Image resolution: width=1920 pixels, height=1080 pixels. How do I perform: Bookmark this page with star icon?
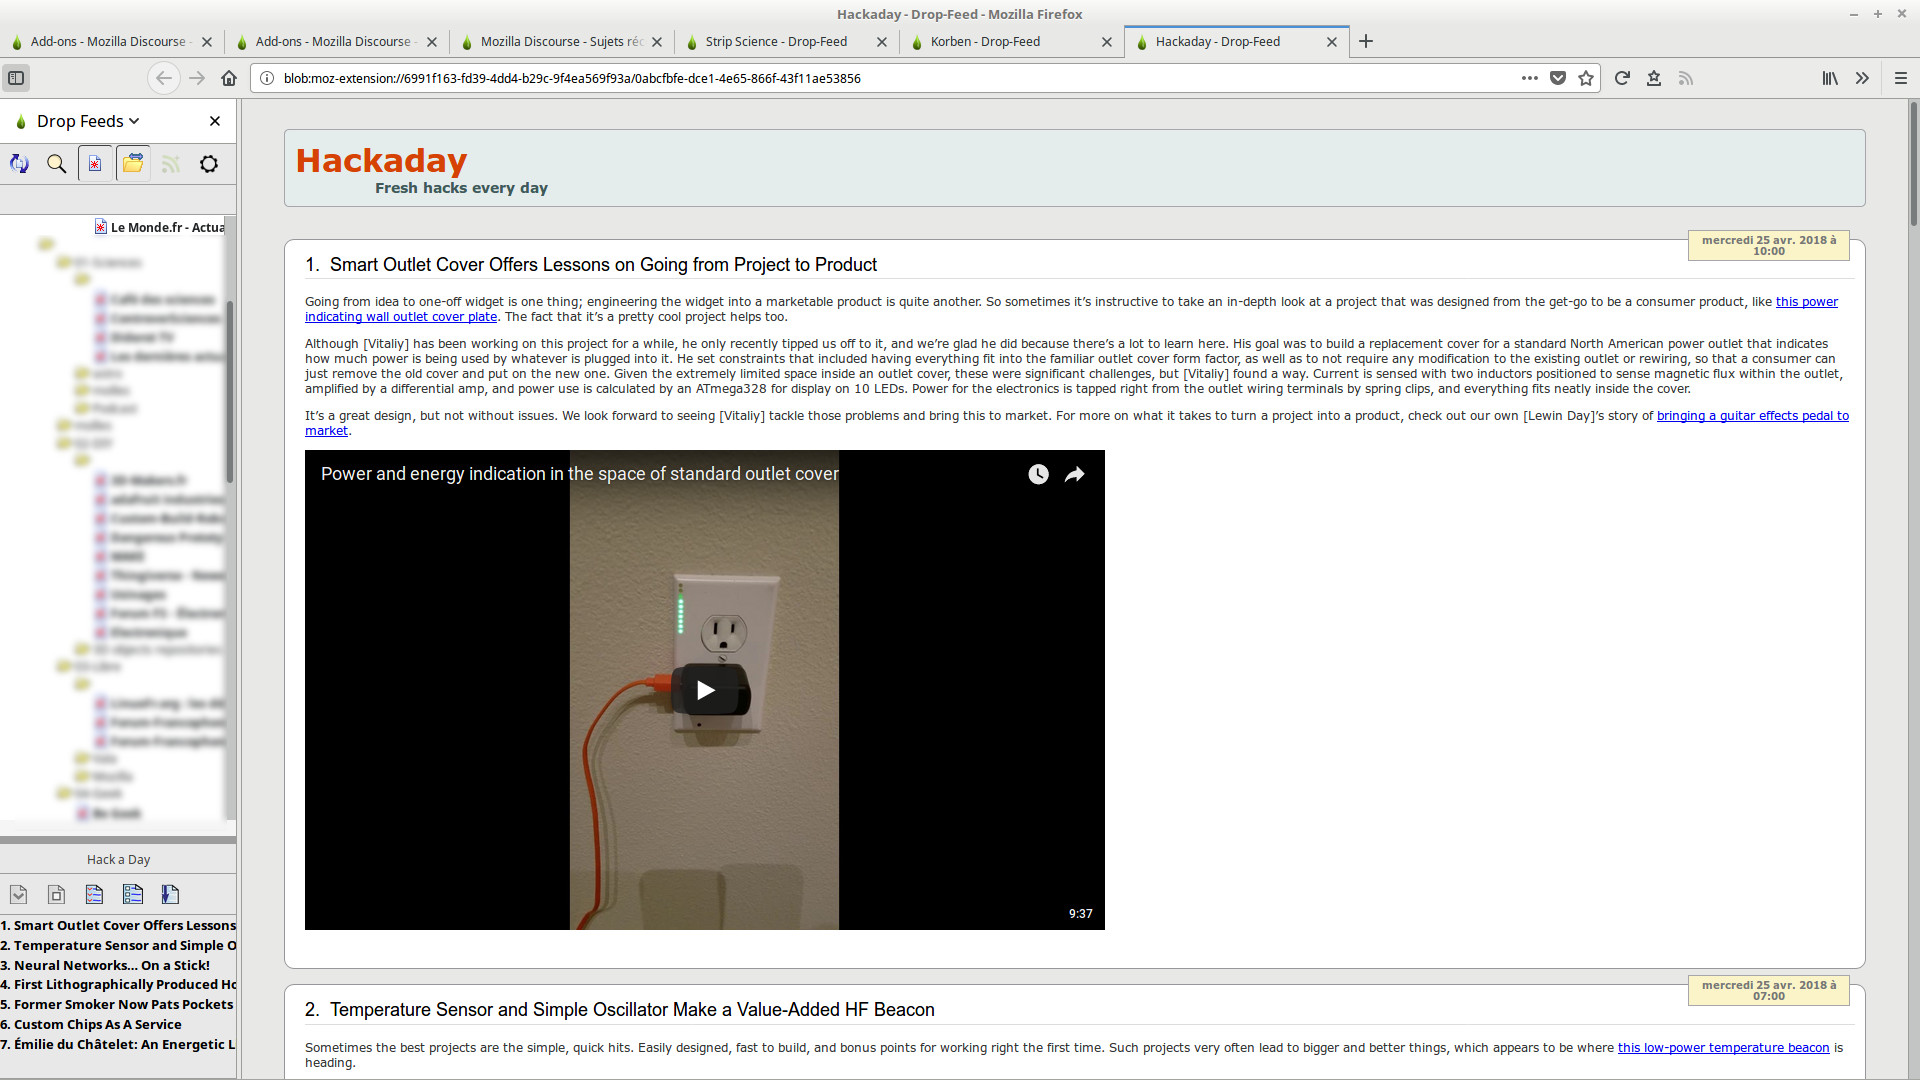[x=1586, y=78]
